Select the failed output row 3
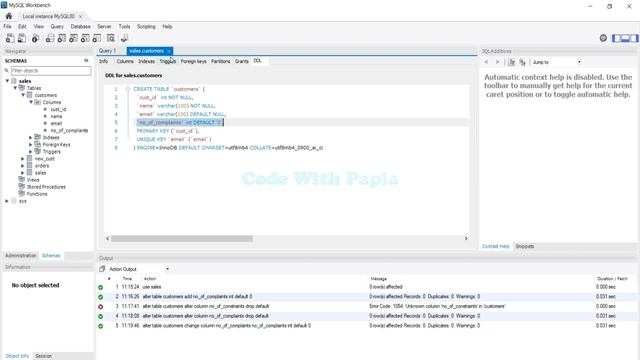This screenshot has width=640, height=360. point(367,306)
